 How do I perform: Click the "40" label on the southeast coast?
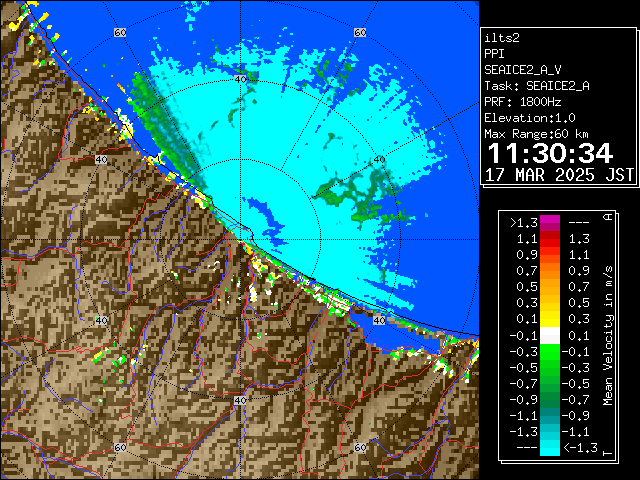(380, 320)
